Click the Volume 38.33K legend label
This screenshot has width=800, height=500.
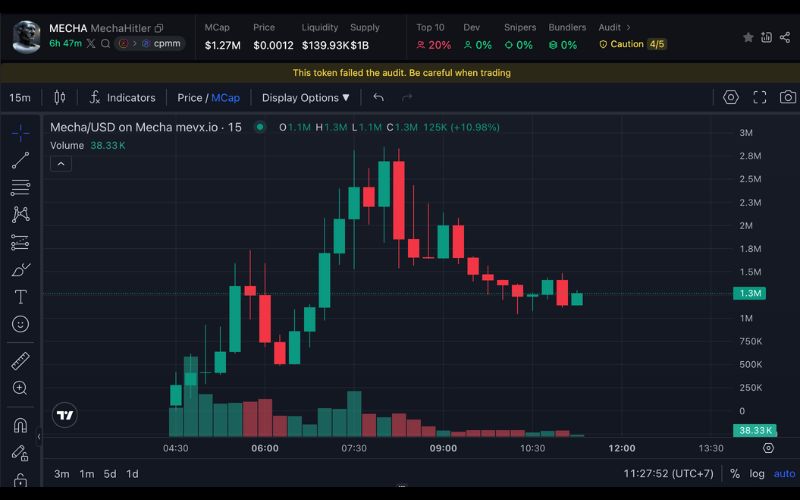click(x=87, y=145)
